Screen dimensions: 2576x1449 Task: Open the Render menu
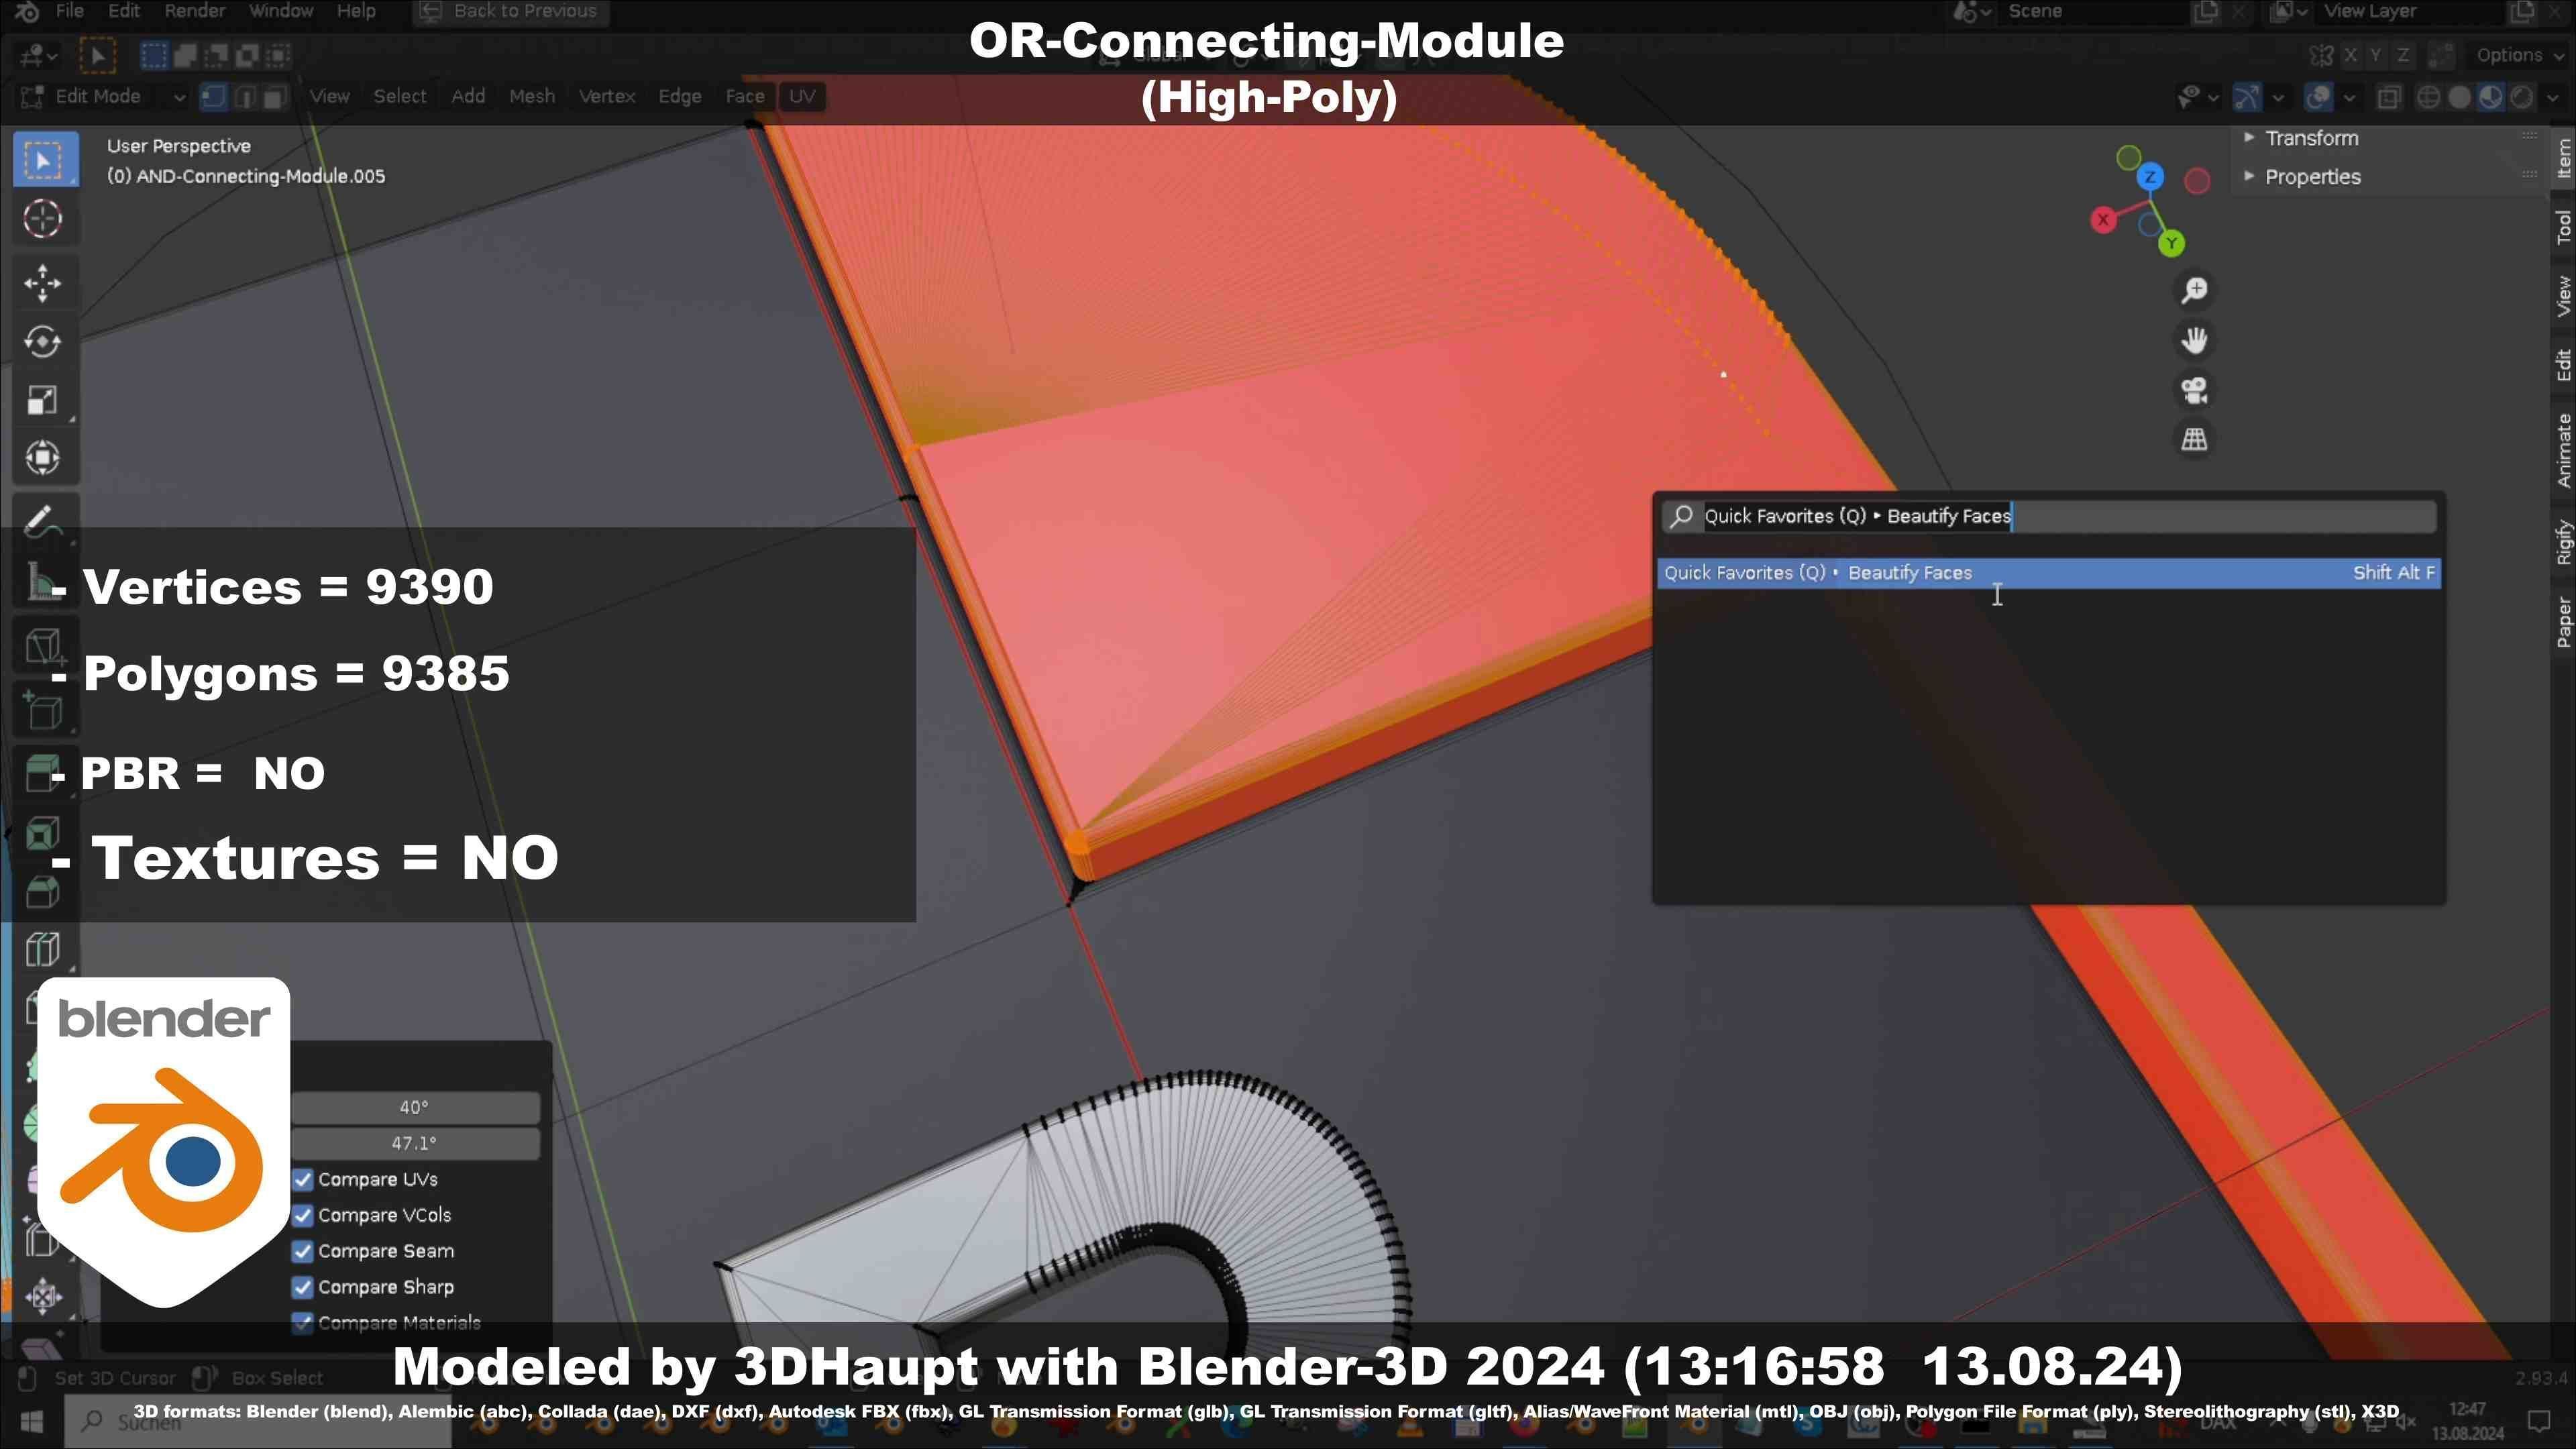coord(194,11)
